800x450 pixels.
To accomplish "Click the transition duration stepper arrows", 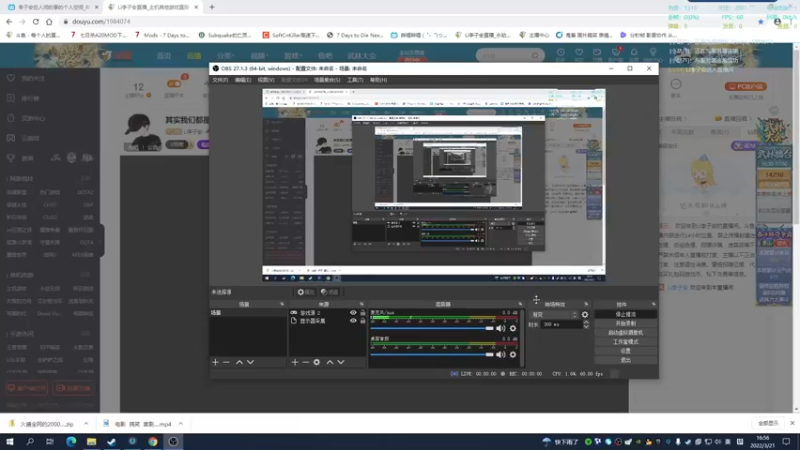I will tap(586, 324).
